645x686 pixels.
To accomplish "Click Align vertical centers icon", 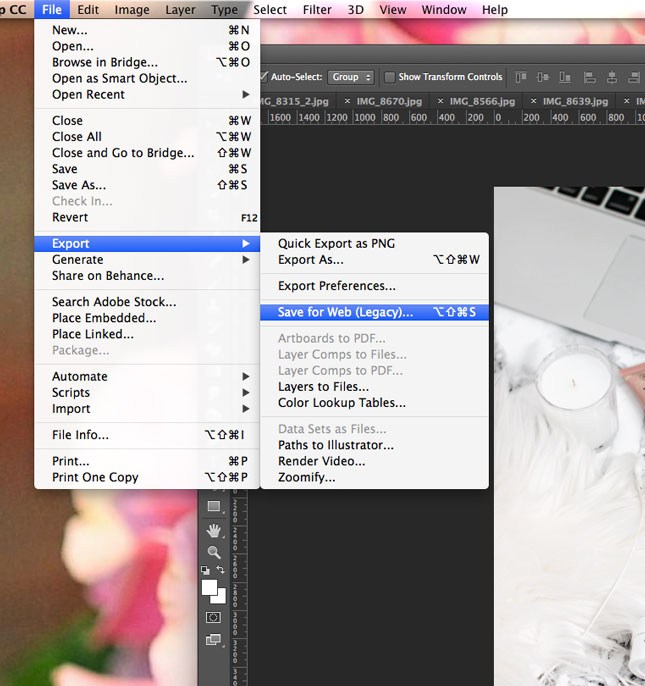I will click(543, 77).
